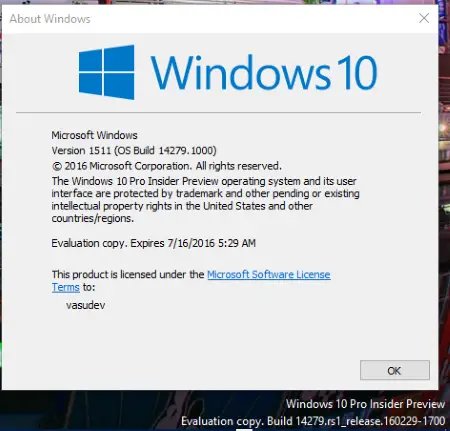
Task: Click the Microsoft Windows heading line
Action: click(x=94, y=135)
